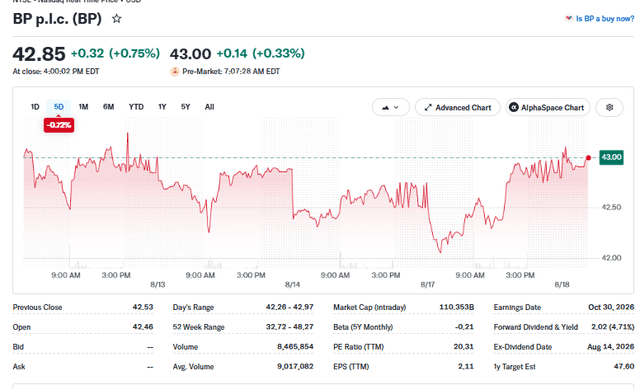Click the EPS (TTM) value 2.11

point(466,367)
